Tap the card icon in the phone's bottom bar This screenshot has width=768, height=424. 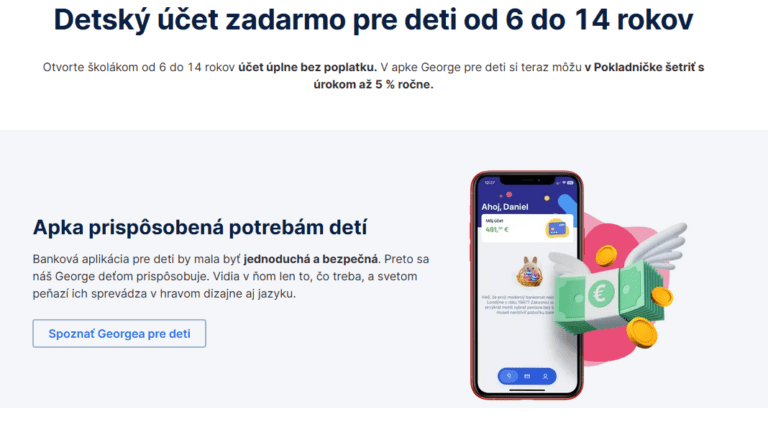(x=527, y=377)
